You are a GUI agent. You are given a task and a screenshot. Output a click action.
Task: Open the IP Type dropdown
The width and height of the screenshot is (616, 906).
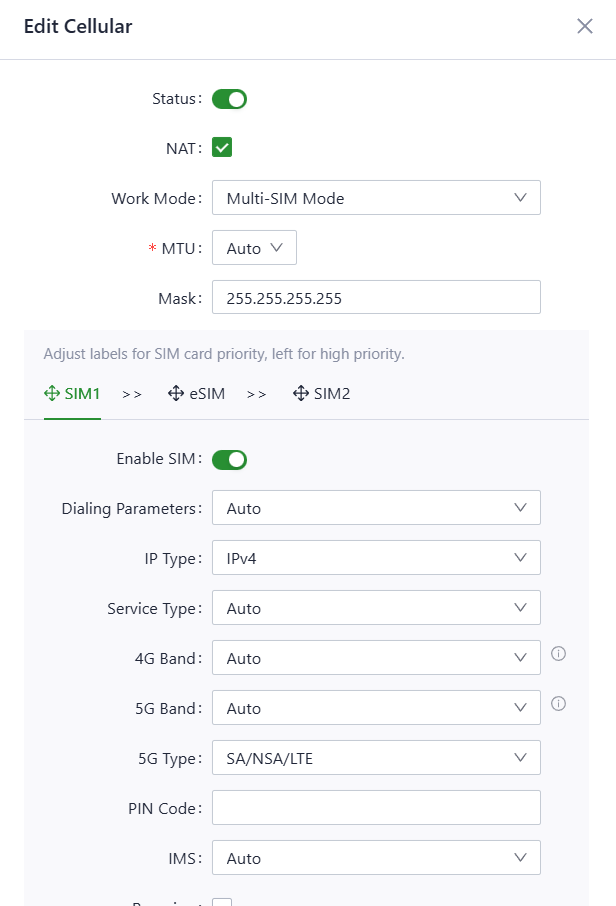pos(376,558)
